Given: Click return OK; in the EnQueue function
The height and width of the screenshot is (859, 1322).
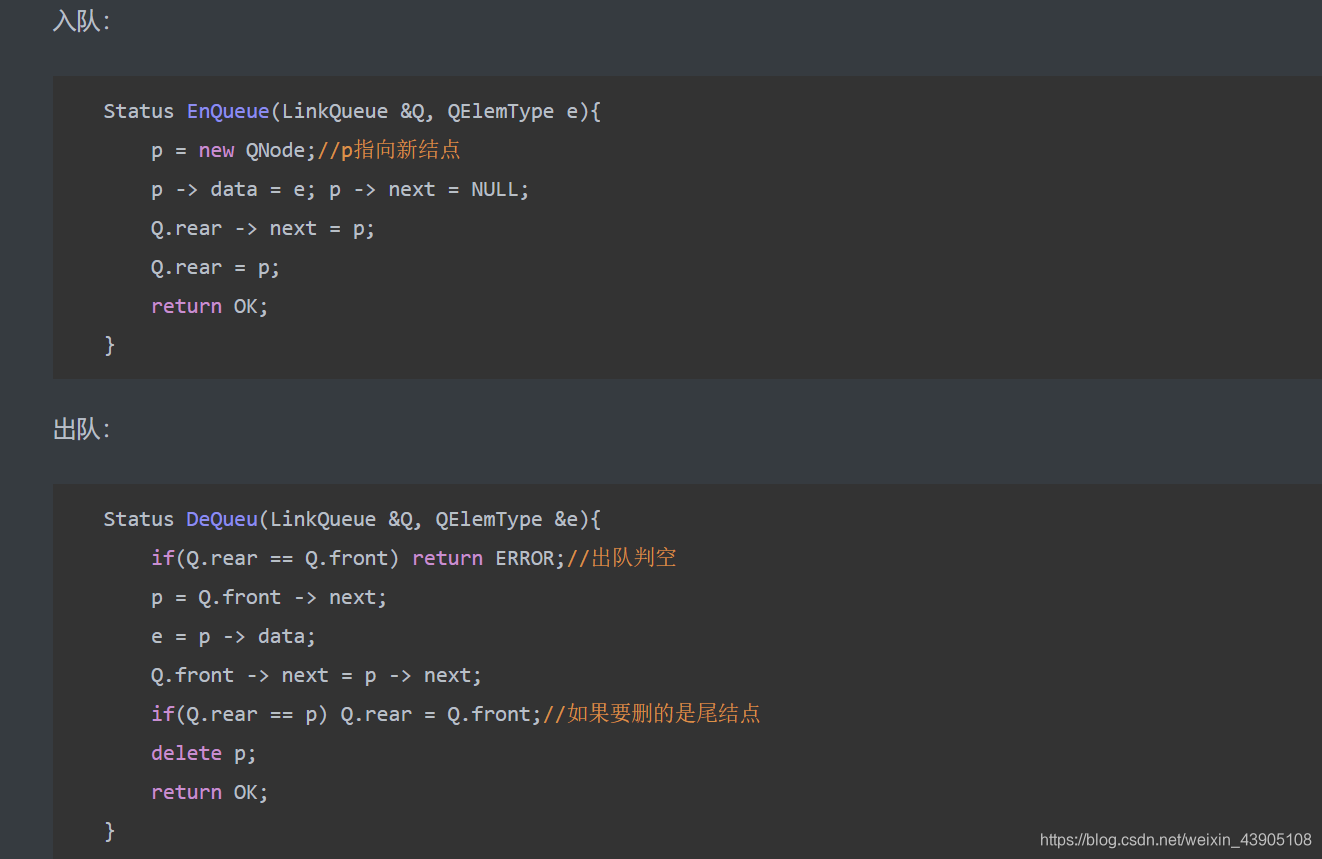Looking at the screenshot, I should [x=210, y=306].
